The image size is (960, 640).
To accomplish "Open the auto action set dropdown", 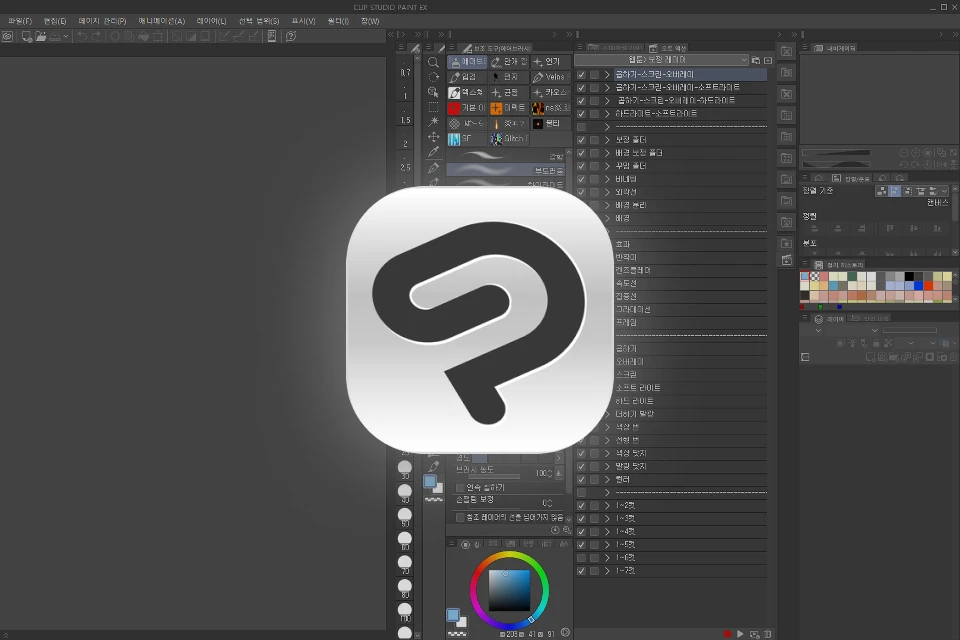I will [661, 60].
